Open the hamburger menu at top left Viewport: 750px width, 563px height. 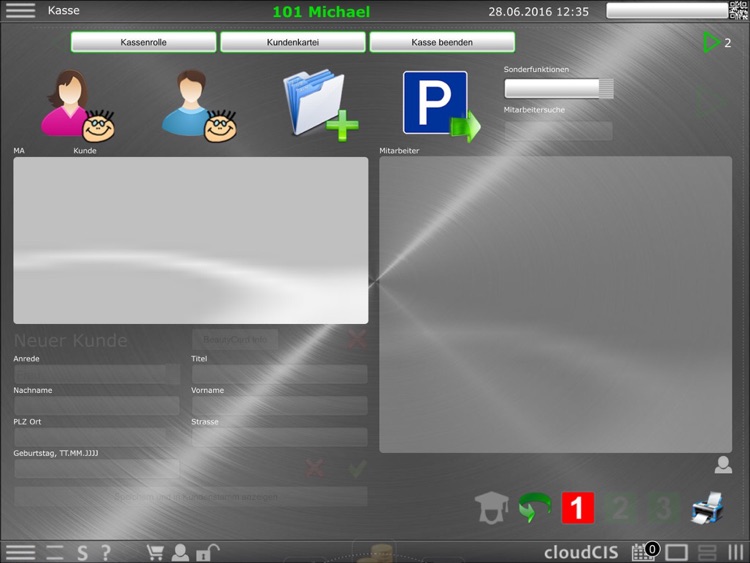20,11
